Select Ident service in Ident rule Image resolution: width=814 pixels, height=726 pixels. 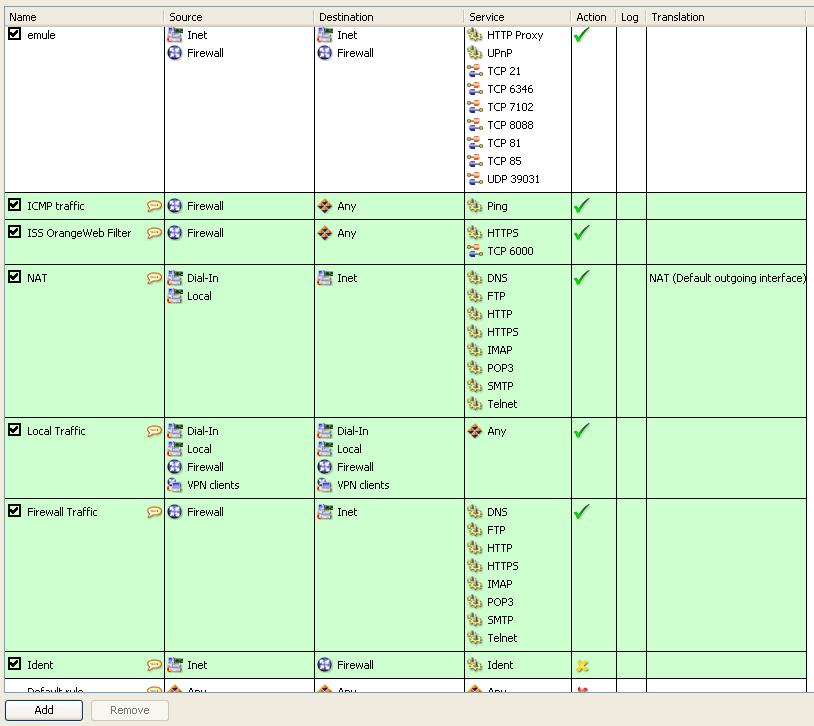[500, 665]
